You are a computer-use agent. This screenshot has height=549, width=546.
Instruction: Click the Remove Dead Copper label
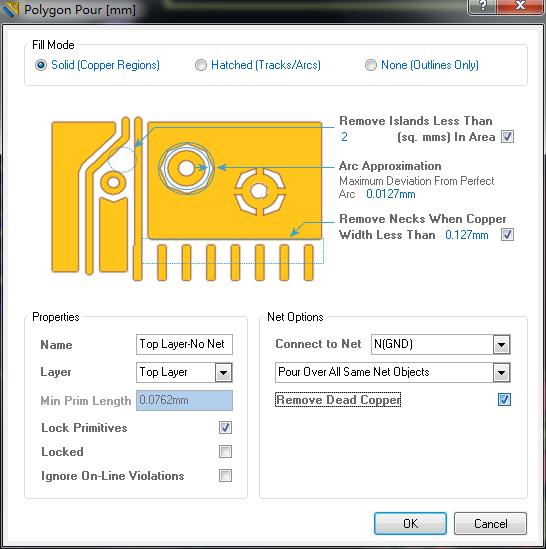pos(338,400)
